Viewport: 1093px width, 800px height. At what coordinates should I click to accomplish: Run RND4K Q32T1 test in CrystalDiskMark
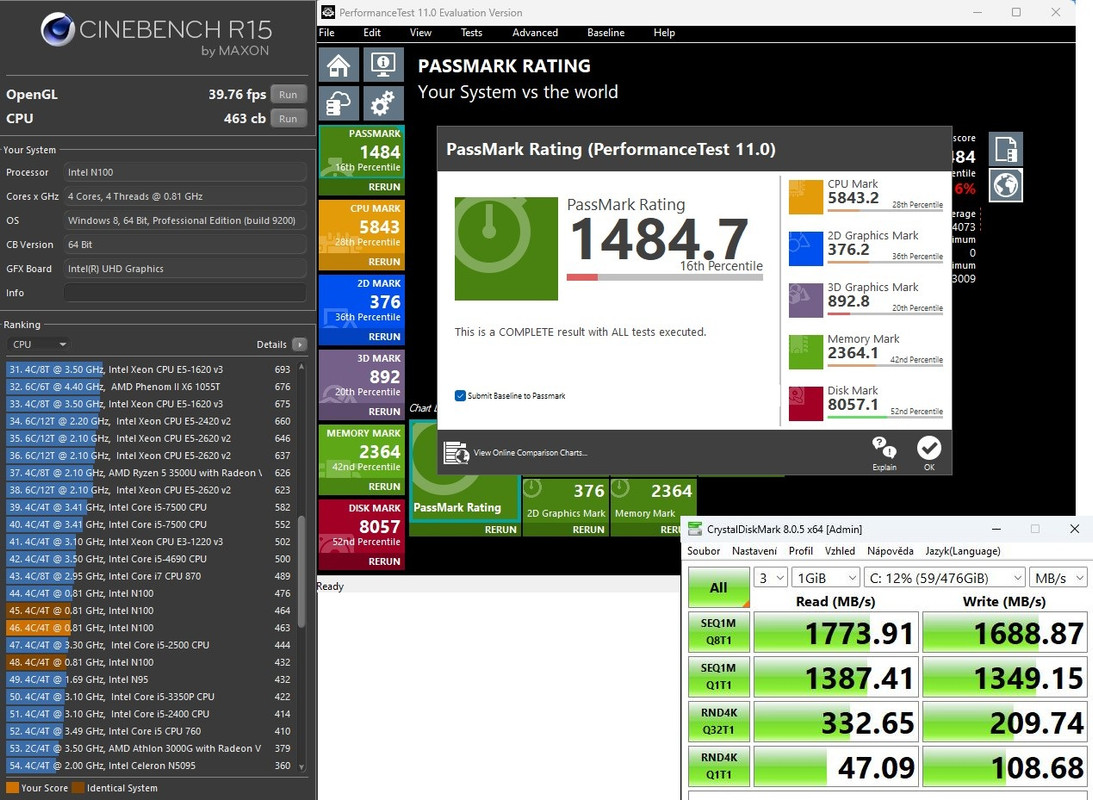[x=718, y=721]
